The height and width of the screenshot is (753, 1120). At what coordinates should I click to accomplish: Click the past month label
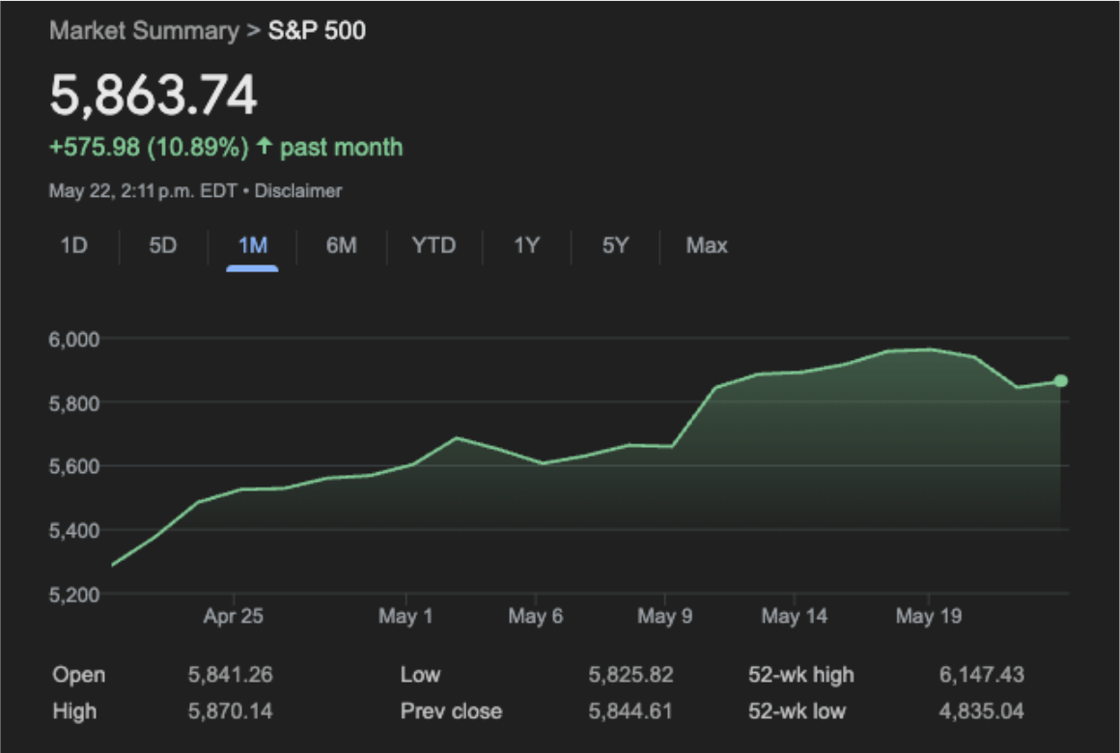[341, 147]
